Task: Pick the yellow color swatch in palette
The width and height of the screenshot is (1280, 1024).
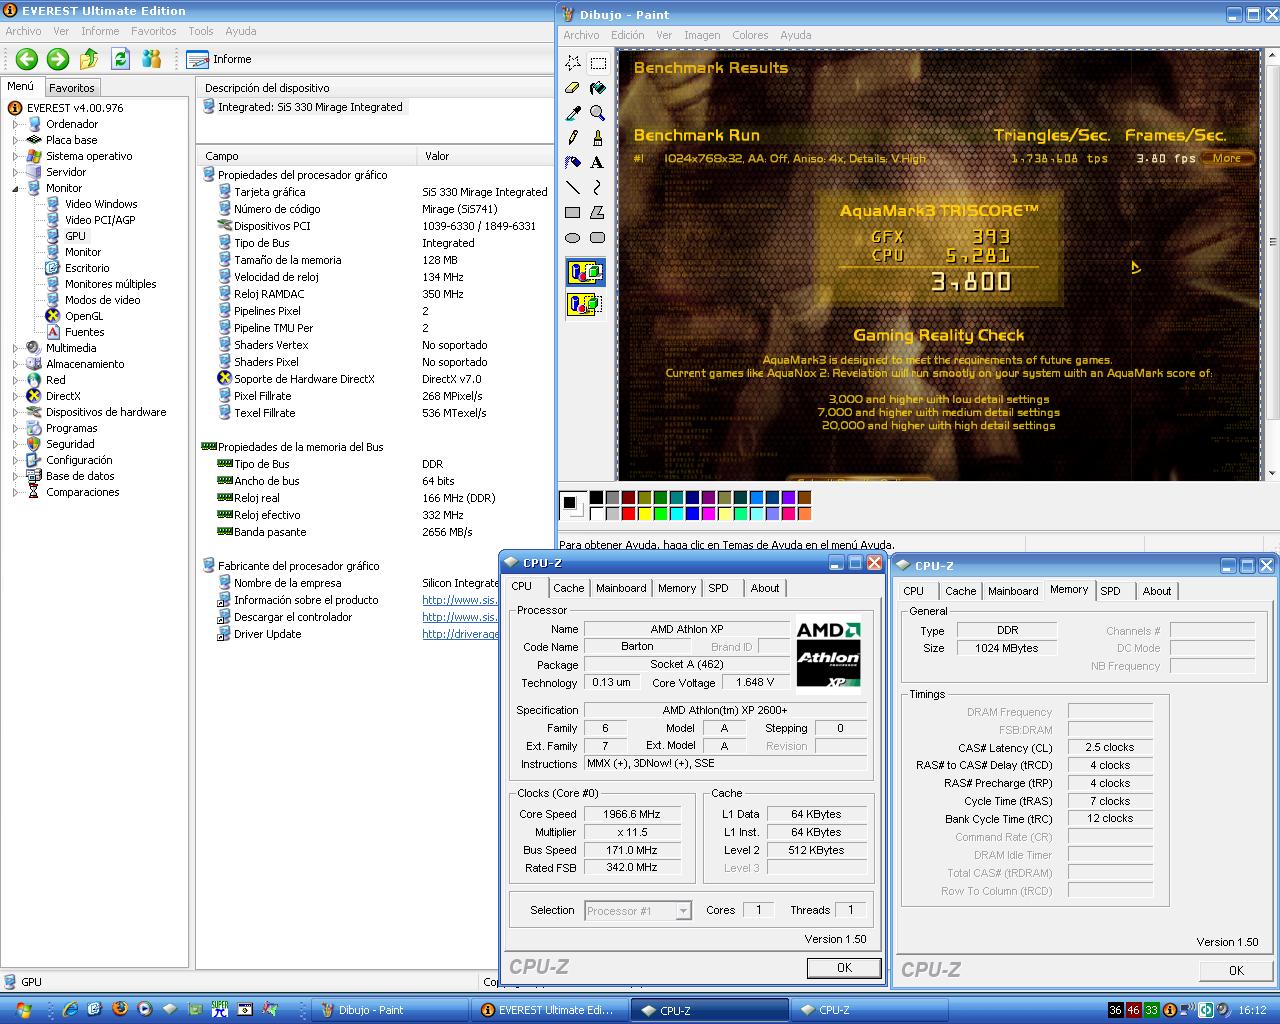Action: tap(644, 514)
